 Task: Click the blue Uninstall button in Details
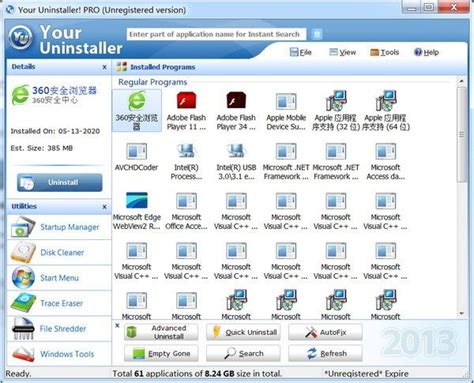tap(60, 182)
